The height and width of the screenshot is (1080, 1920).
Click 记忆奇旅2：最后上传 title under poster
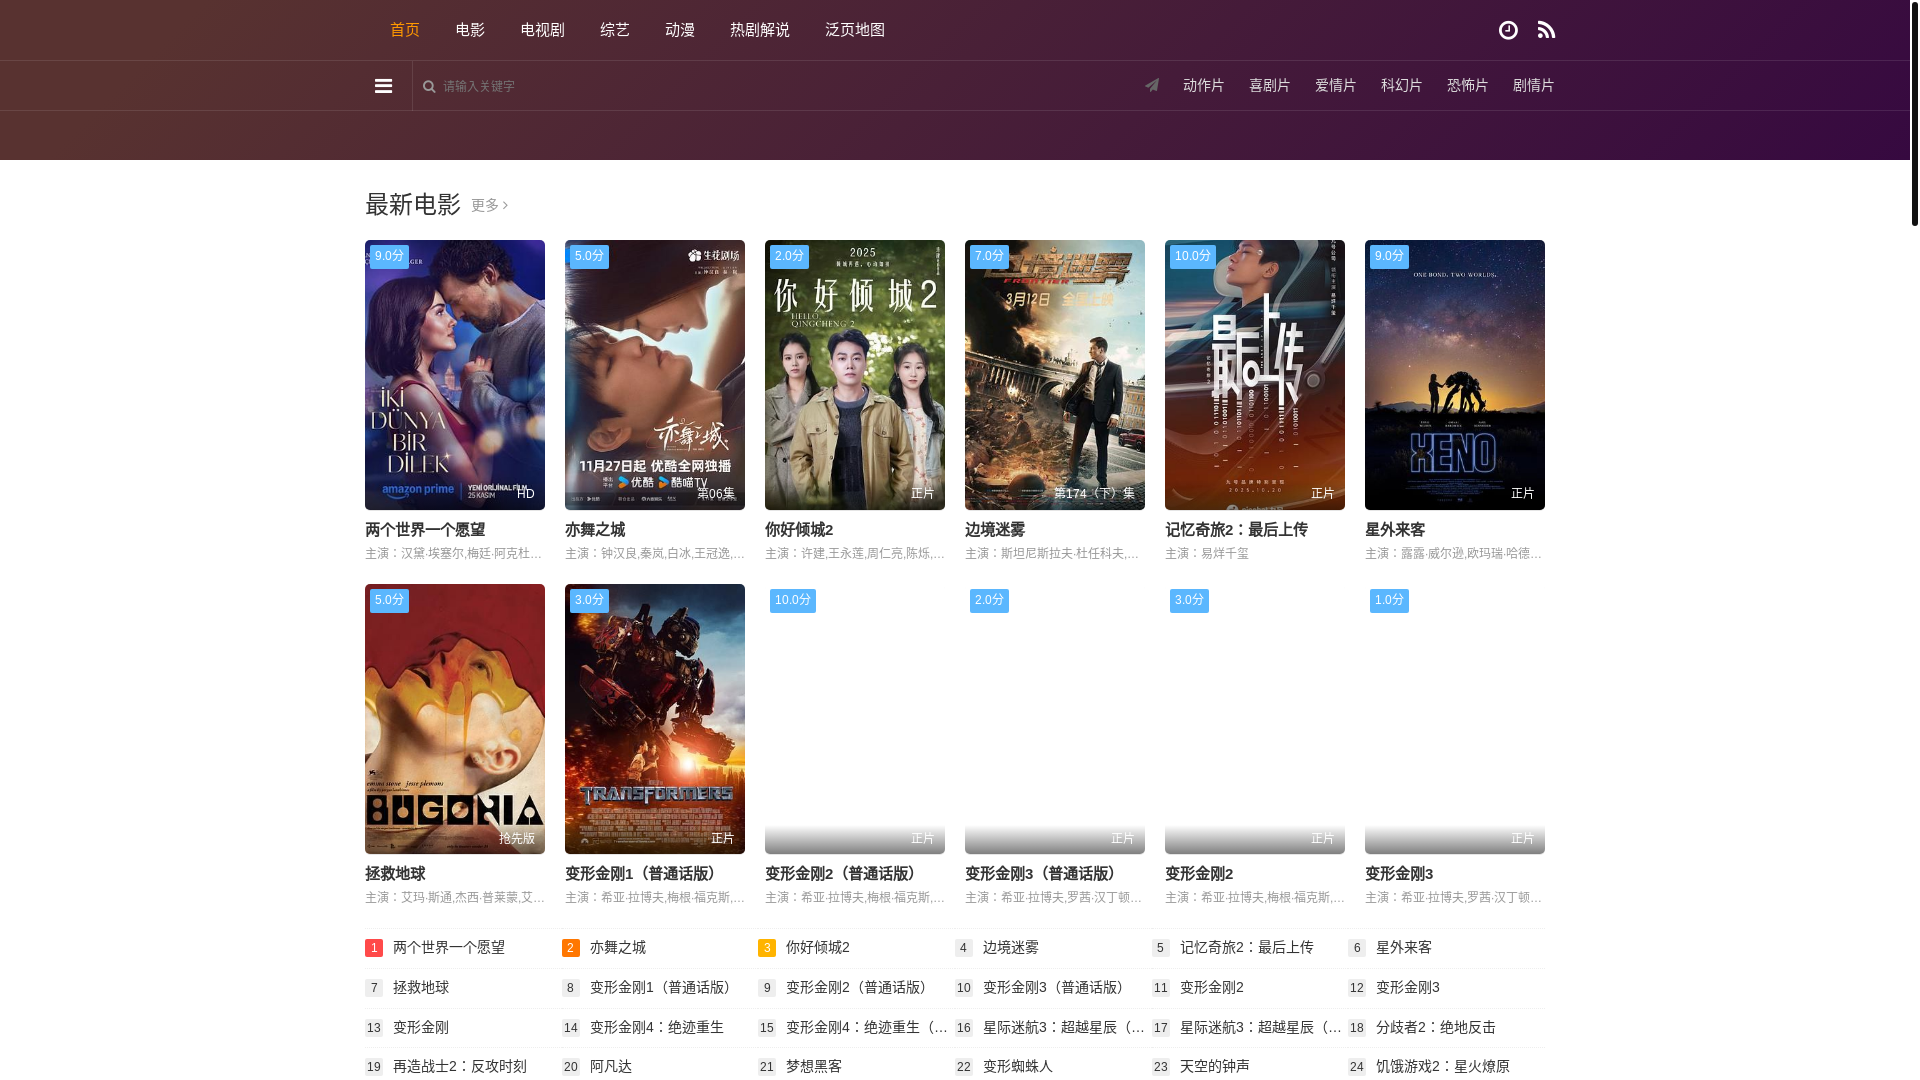[1236, 530]
